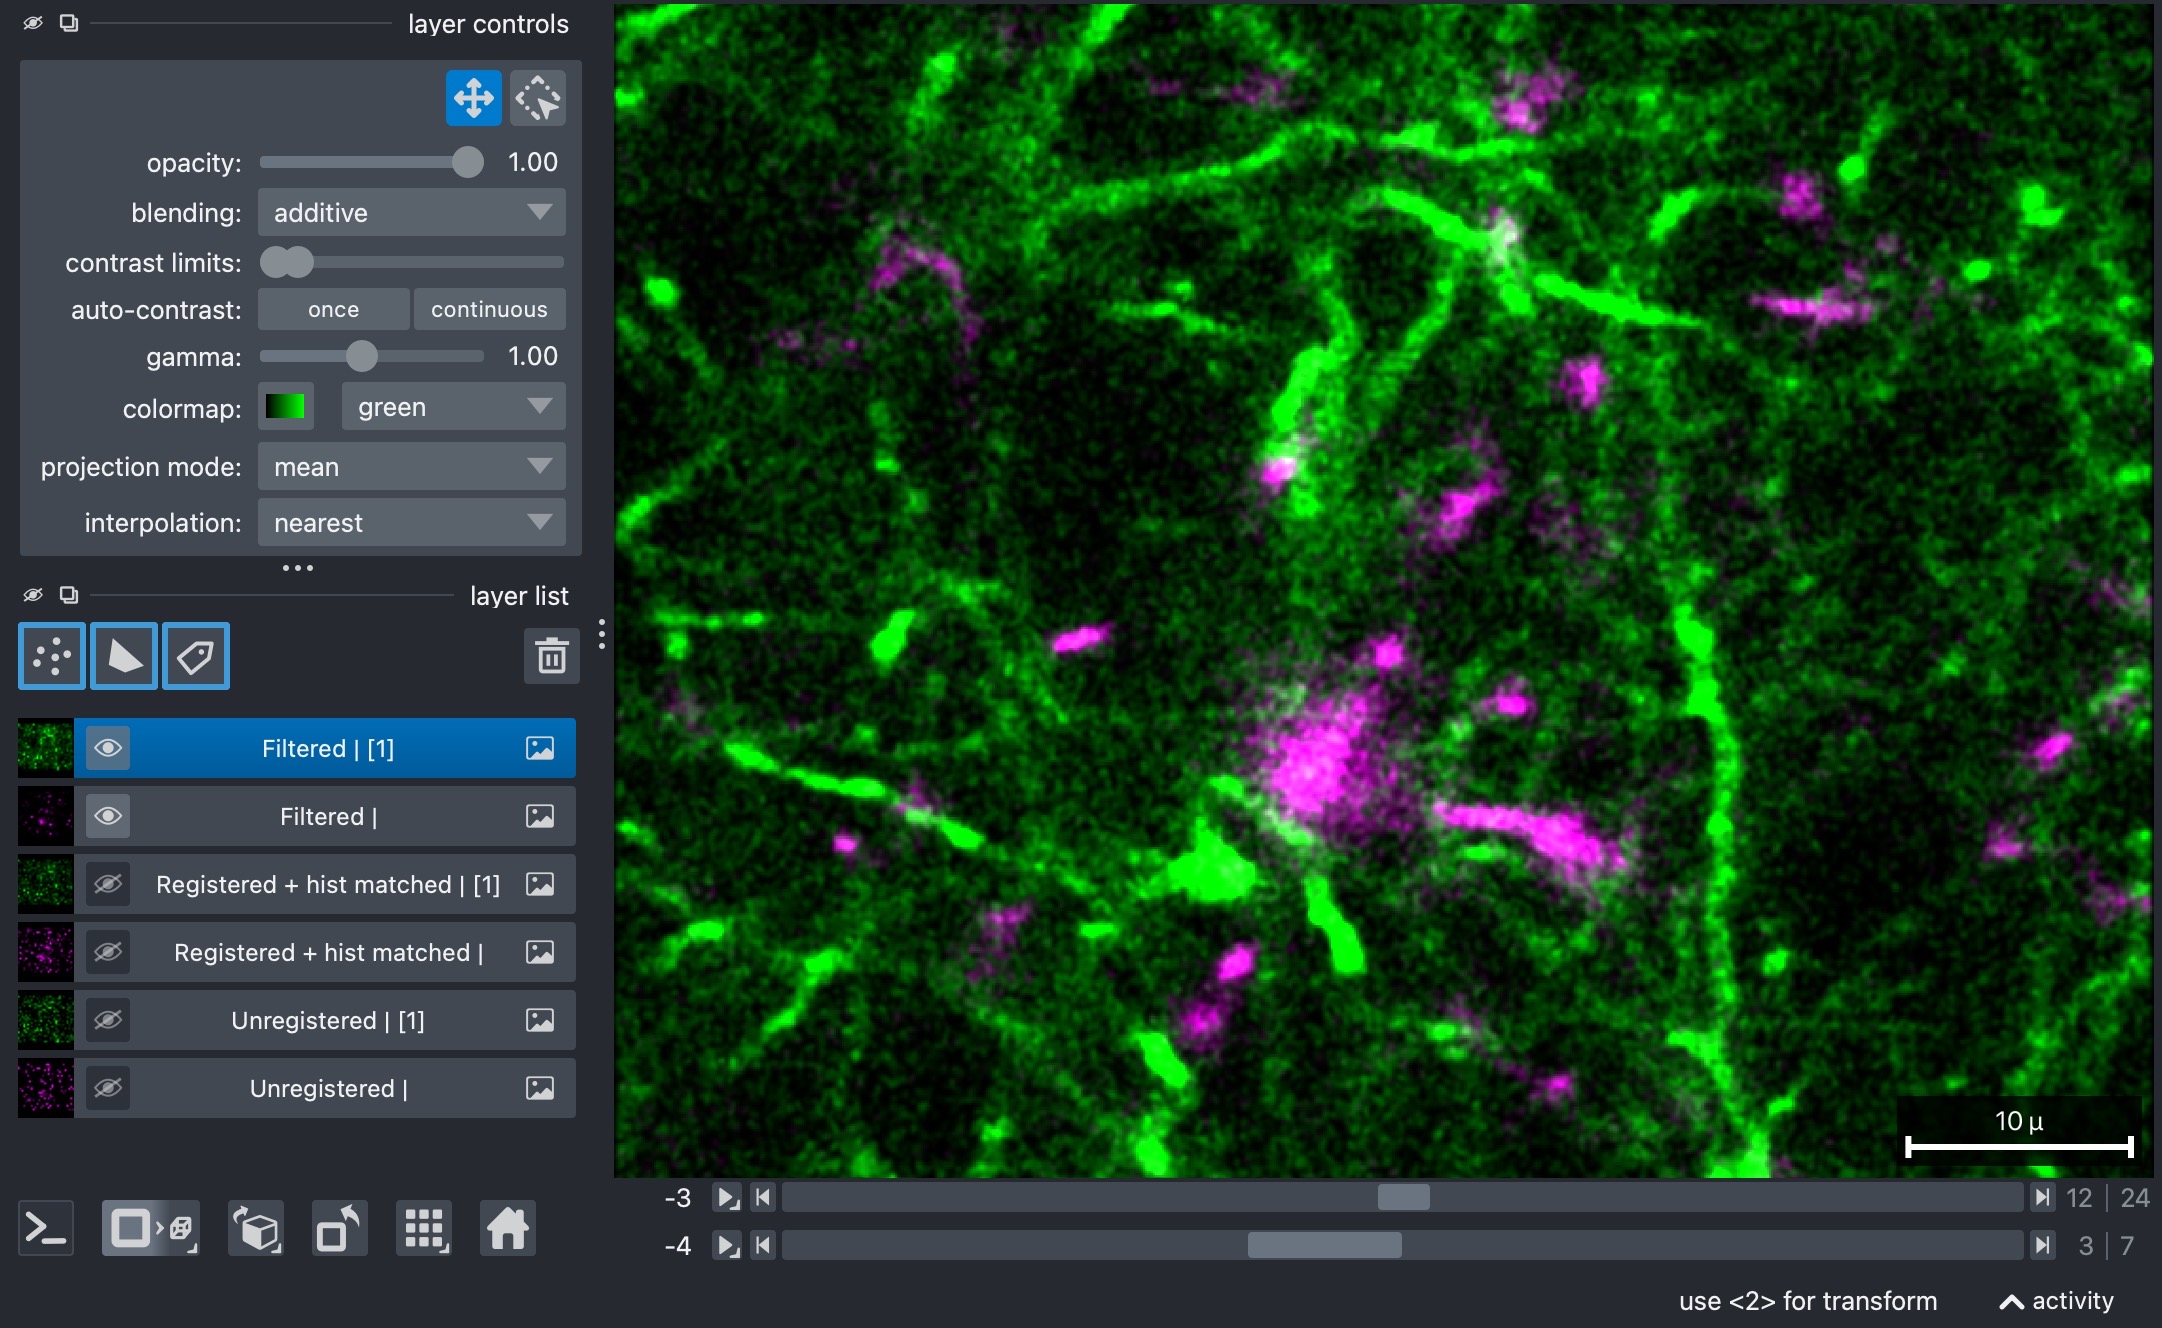Image resolution: width=2162 pixels, height=1328 pixels.
Task: Click image icon of Unregistered | layer
Action: pyautogui.click(x=540, y=1088)
